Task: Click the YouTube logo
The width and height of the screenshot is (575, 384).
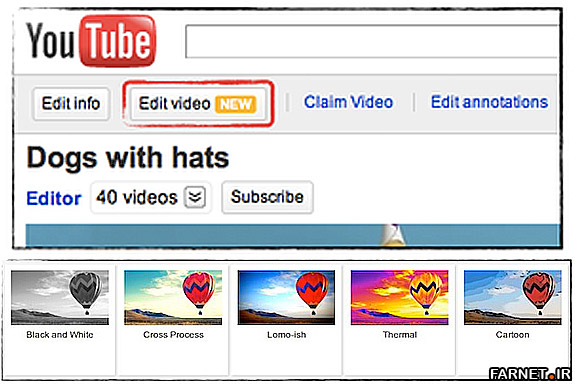Action: pos(91,41)
